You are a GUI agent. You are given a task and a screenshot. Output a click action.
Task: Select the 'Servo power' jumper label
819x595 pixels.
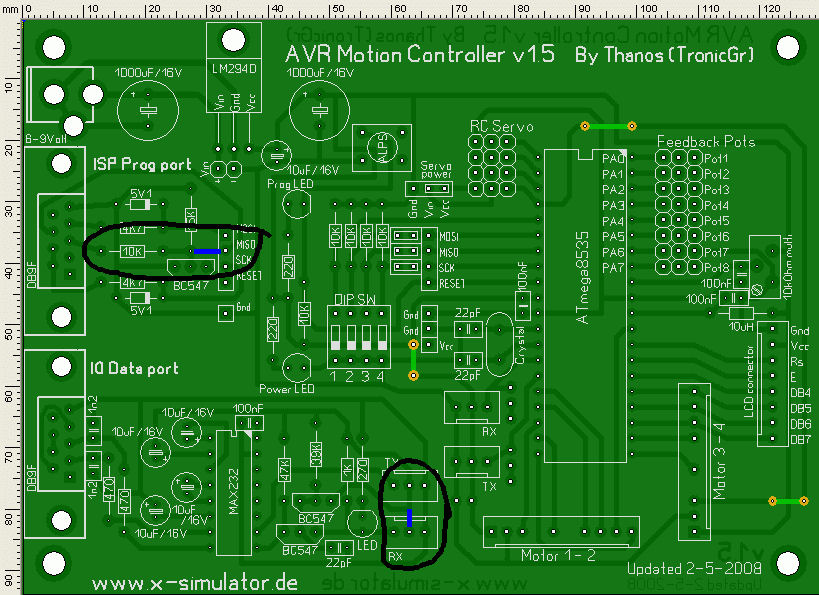point(436,170)
